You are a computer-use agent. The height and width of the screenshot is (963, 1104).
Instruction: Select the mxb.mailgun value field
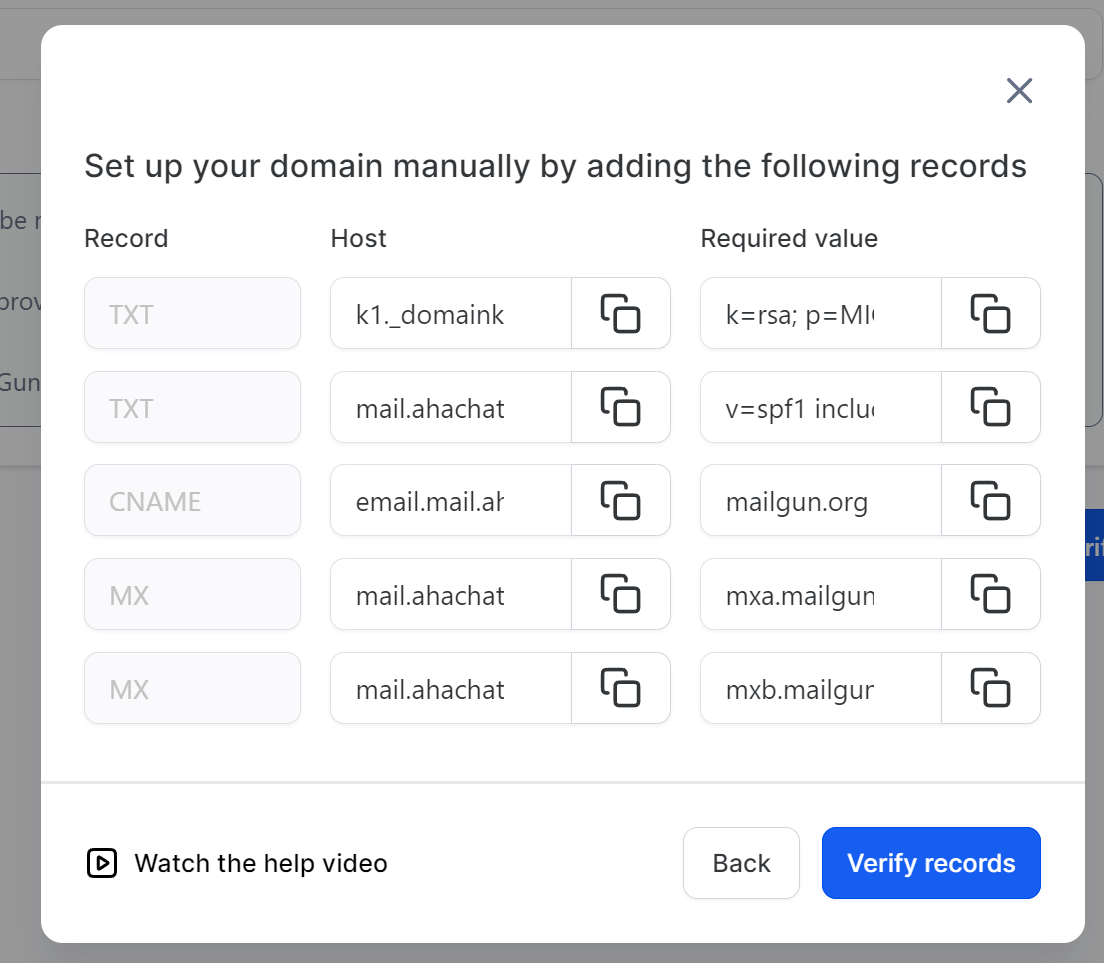pos(821,688)
